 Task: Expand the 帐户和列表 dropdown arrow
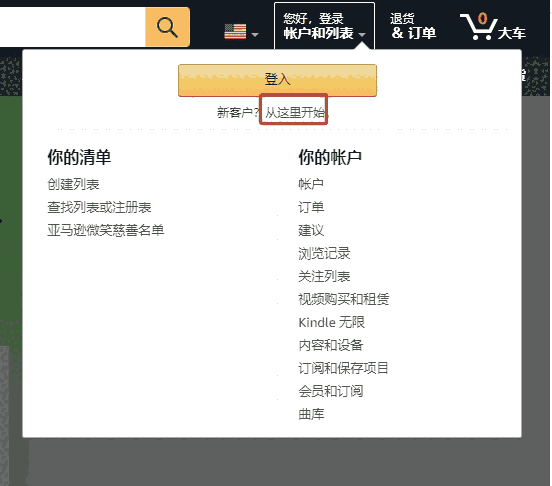(362, 34)
